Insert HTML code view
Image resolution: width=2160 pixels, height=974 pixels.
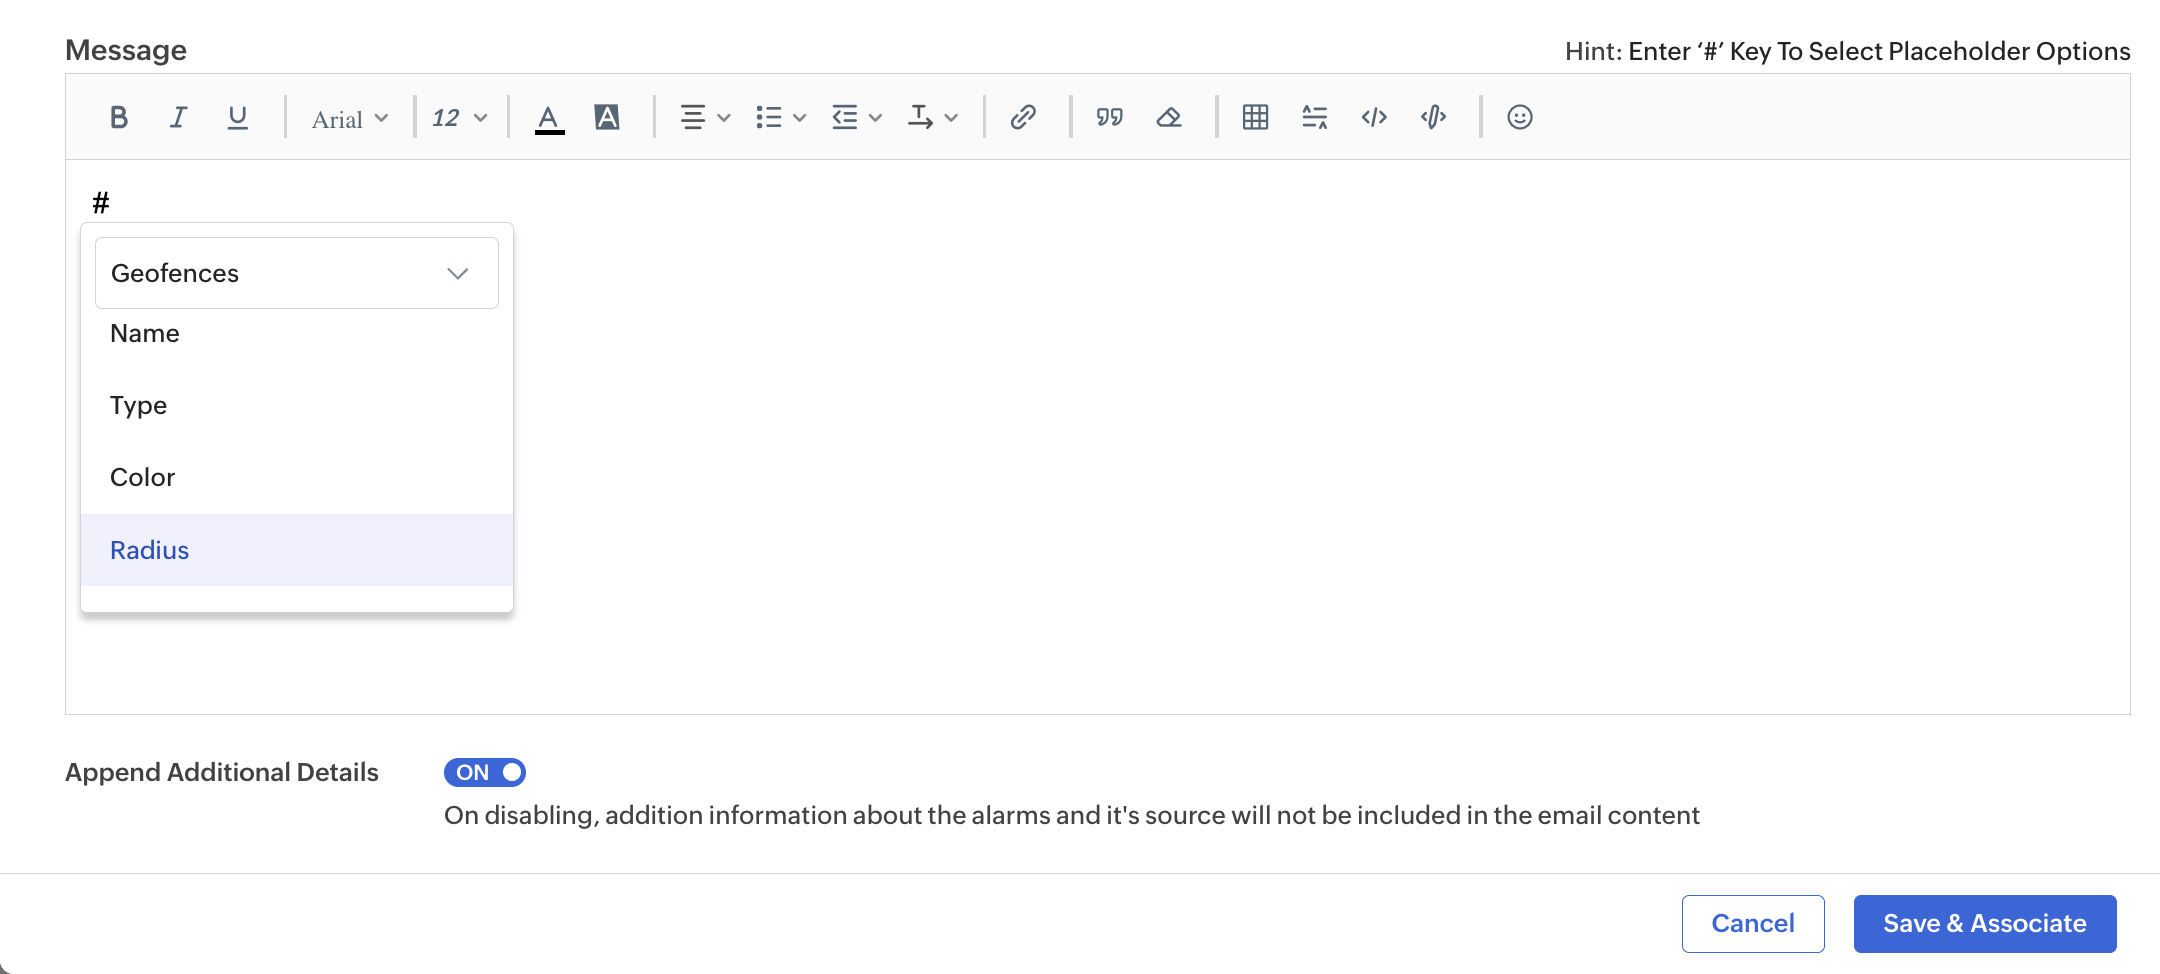pyautogui.click(x=1374, y=117)
